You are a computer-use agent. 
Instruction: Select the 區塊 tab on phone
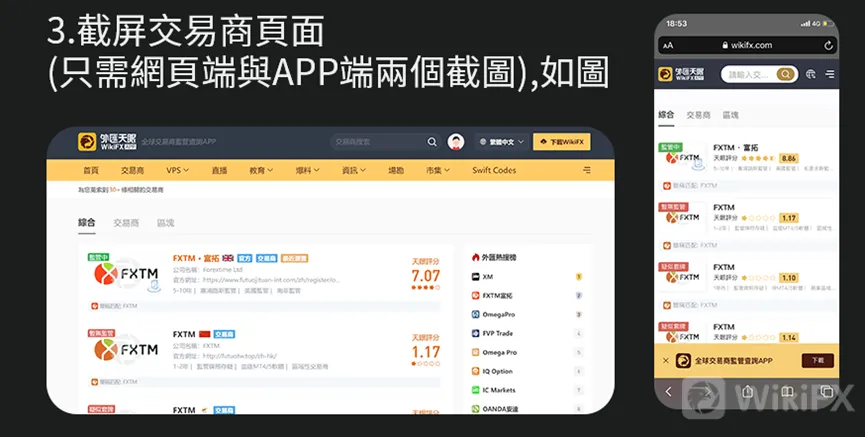(730, 115)
